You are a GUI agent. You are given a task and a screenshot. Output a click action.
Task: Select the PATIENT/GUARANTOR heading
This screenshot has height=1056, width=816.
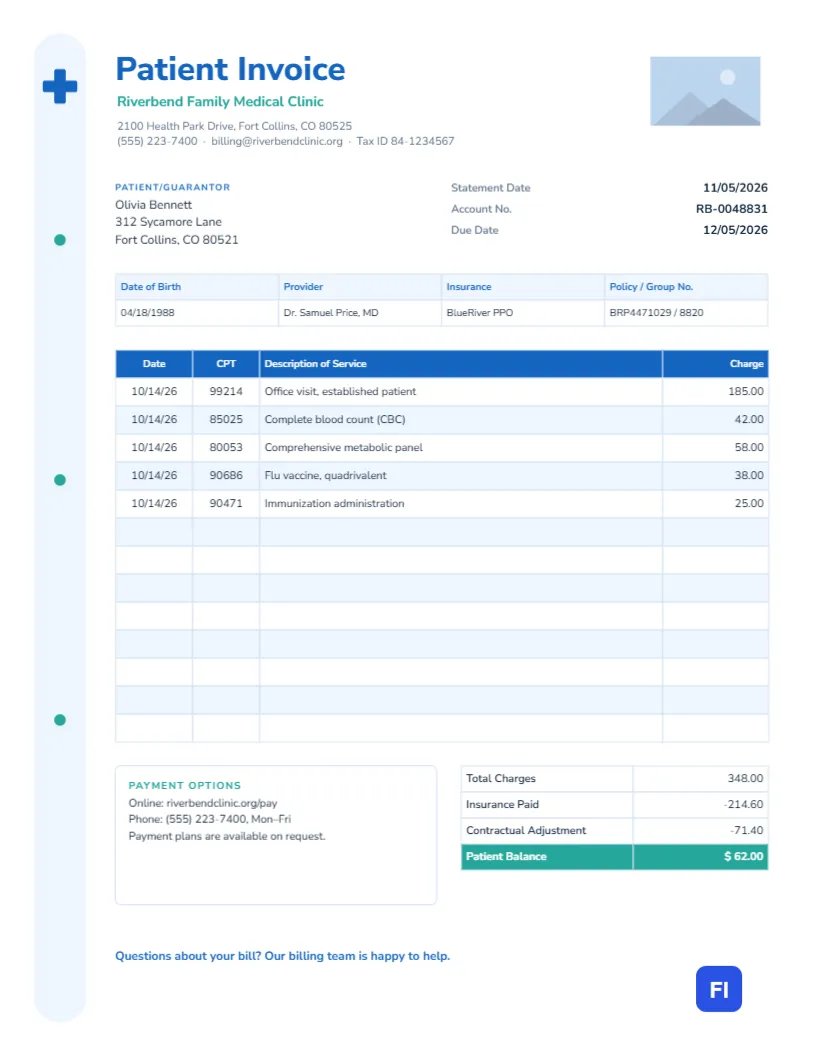click(172, 187)
